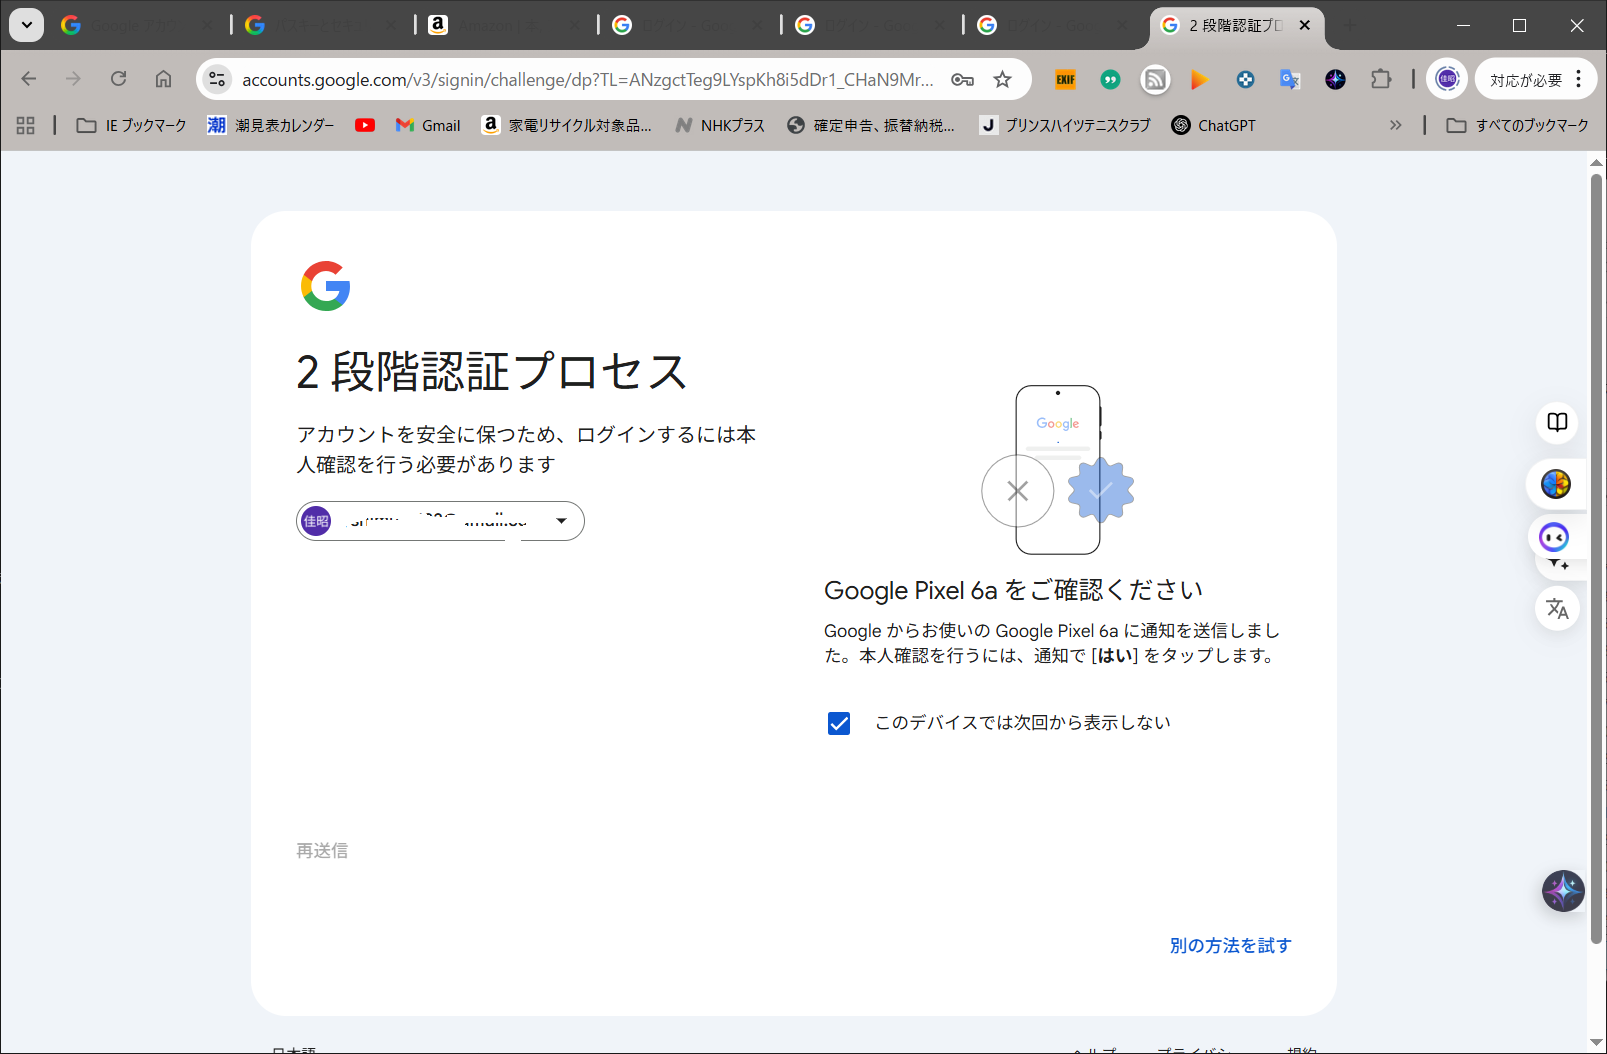Open the YouTube bookmark icon
This screenshot has width=1607, height=1054.
(365, 125)
